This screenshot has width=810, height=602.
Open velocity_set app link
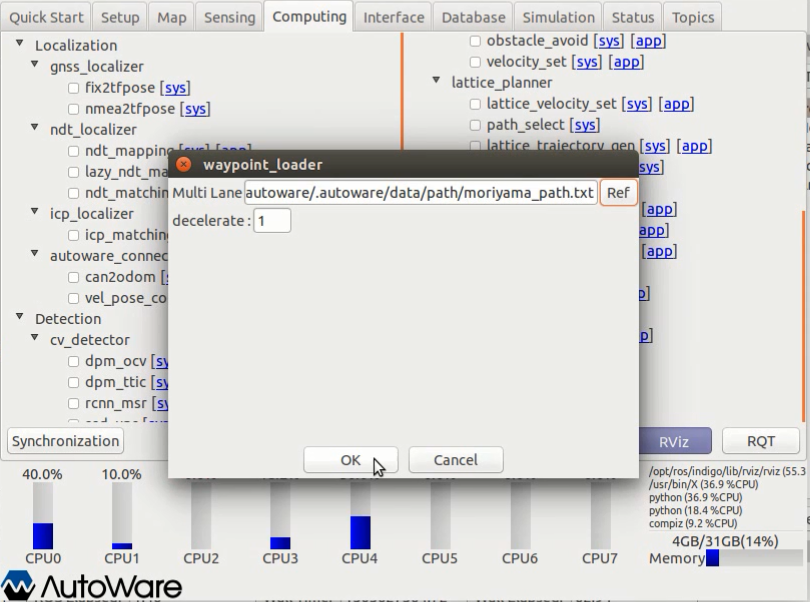[626, 62]
